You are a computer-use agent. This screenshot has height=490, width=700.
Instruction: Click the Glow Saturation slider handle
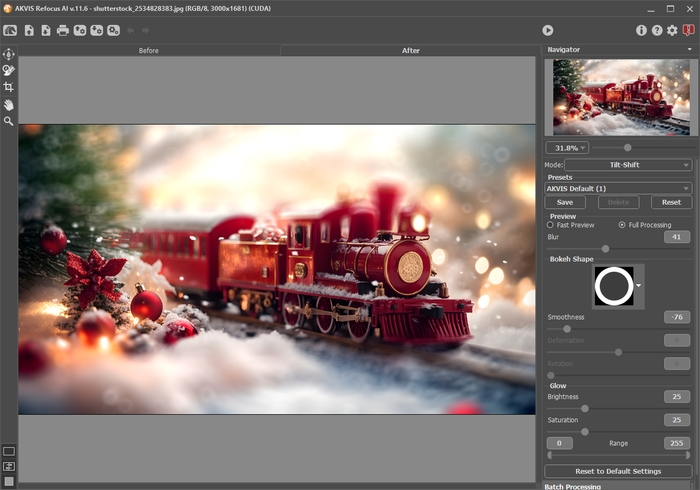click(x=584, y=432)
